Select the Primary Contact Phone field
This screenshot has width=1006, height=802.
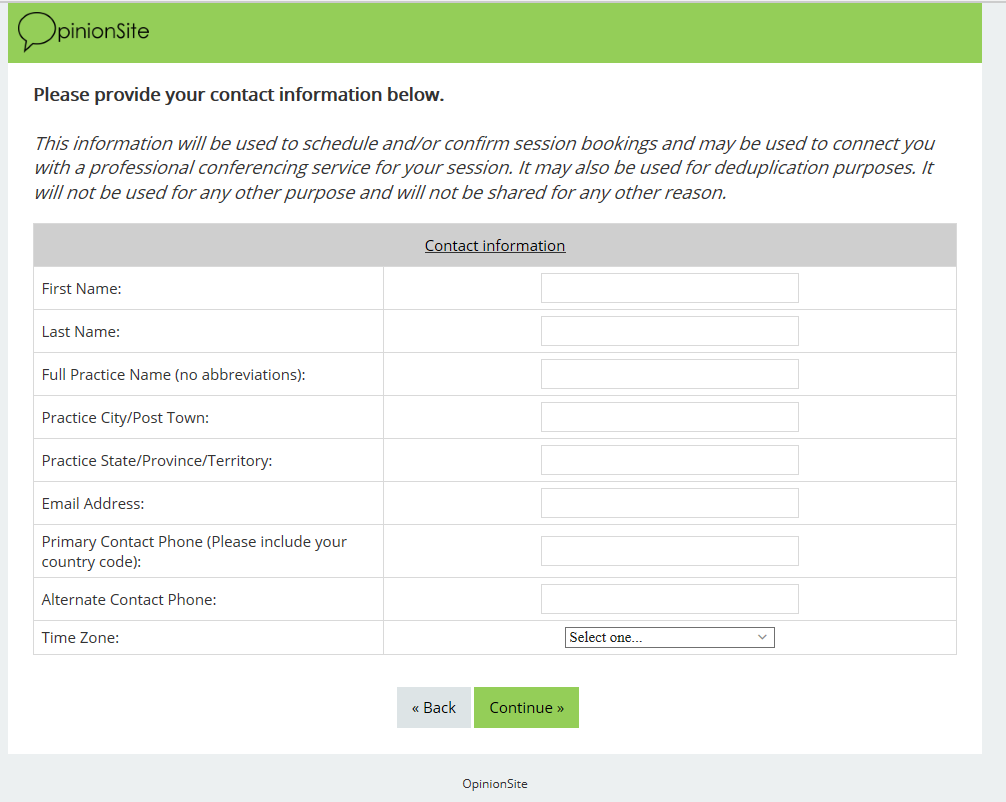pos(669,551)
